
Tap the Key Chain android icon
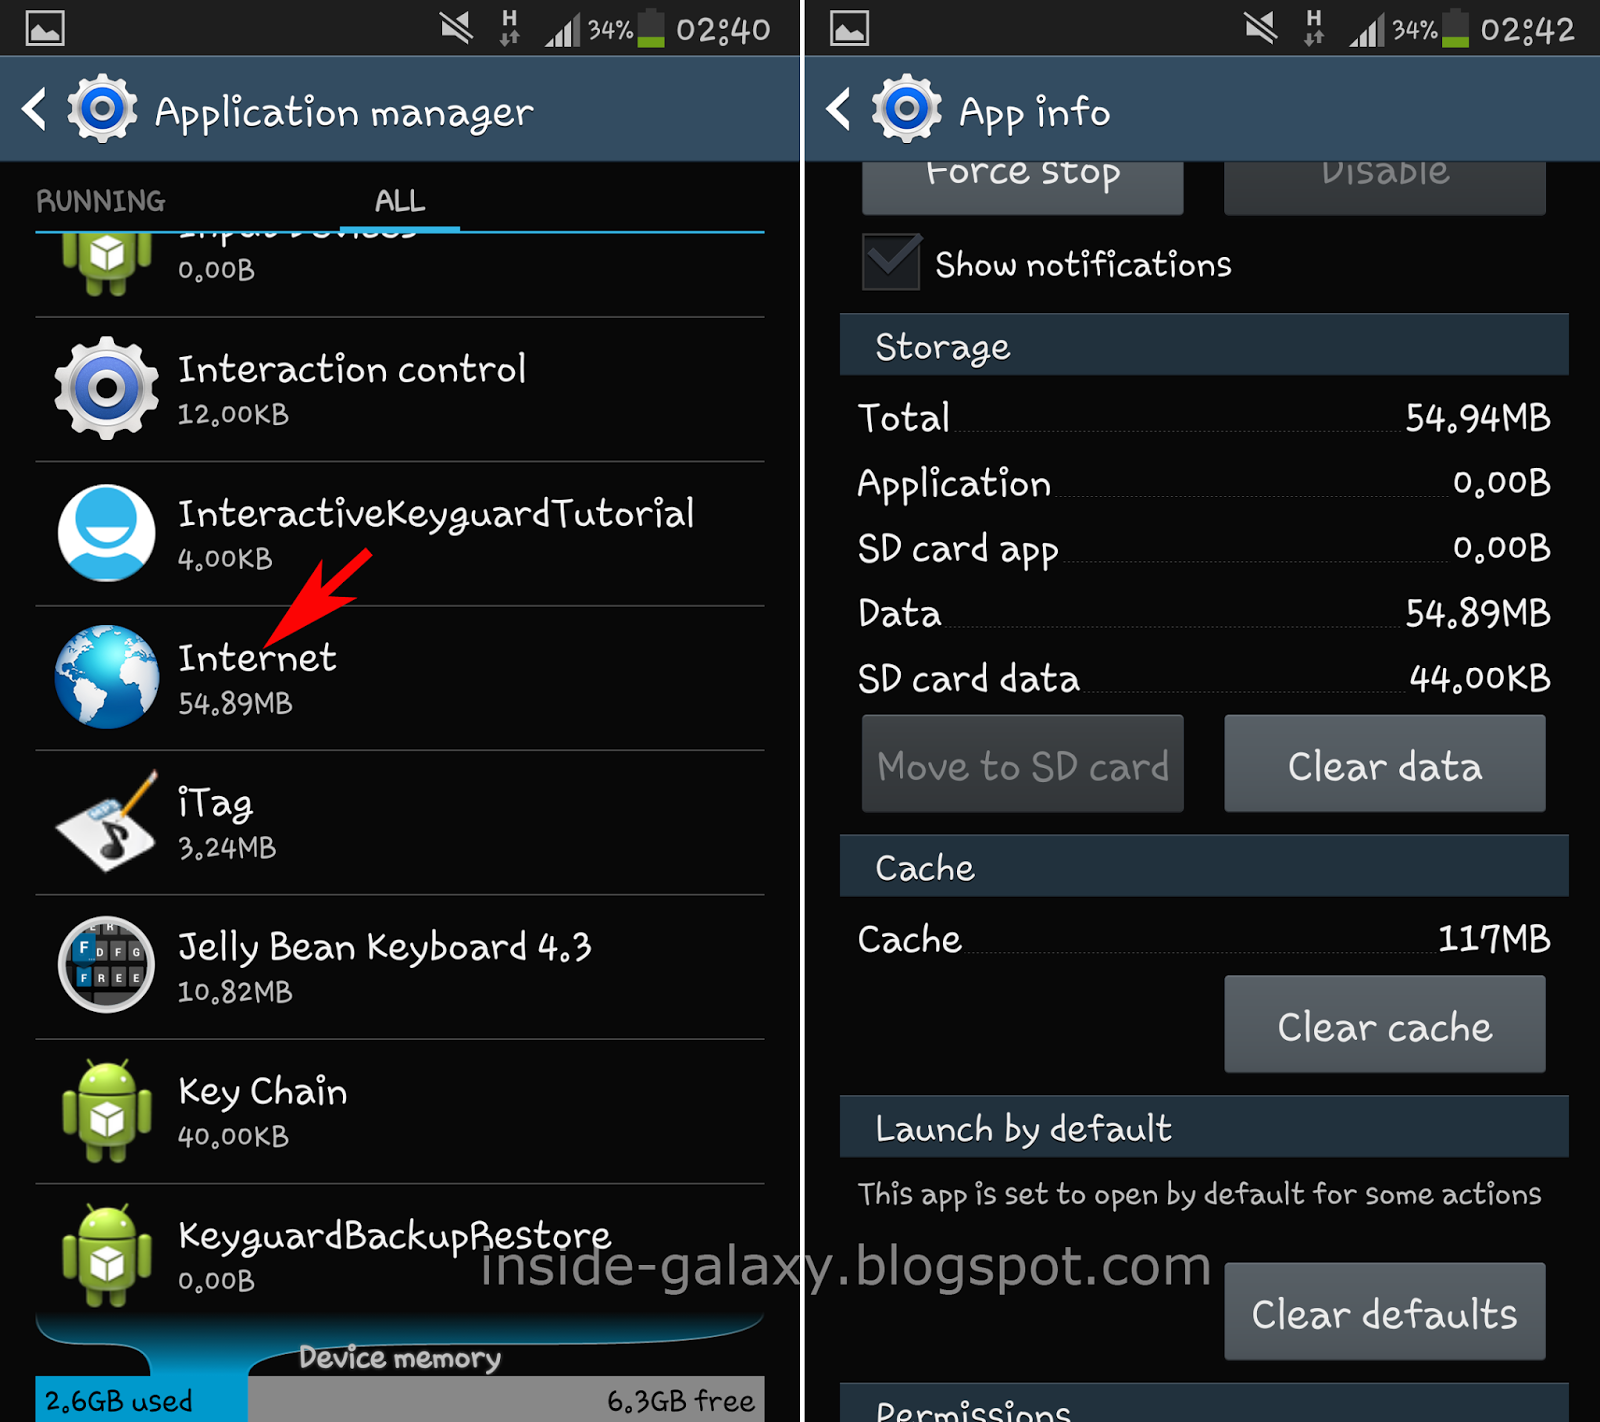pyautogui.click(x=107, y=1110)
